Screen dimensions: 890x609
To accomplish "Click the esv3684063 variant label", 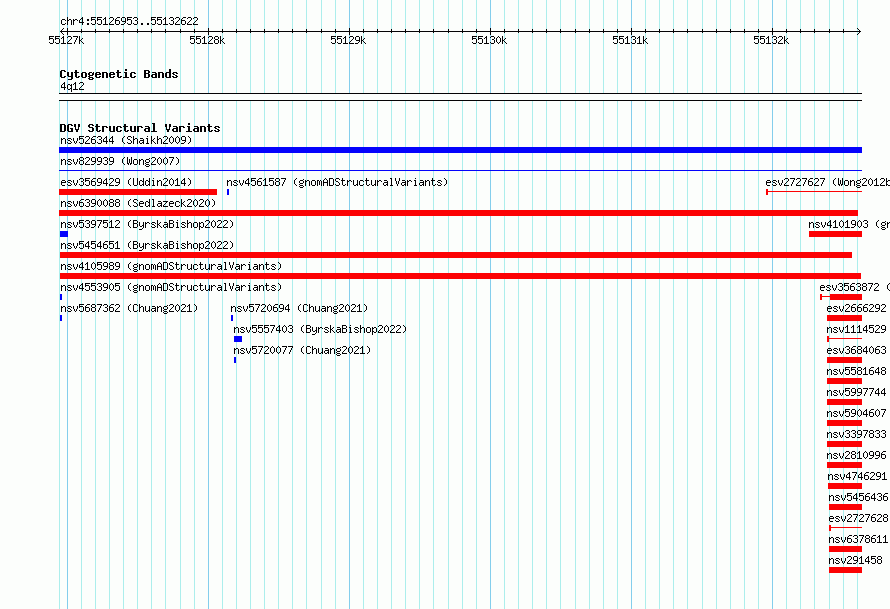I will coord(856,350).
